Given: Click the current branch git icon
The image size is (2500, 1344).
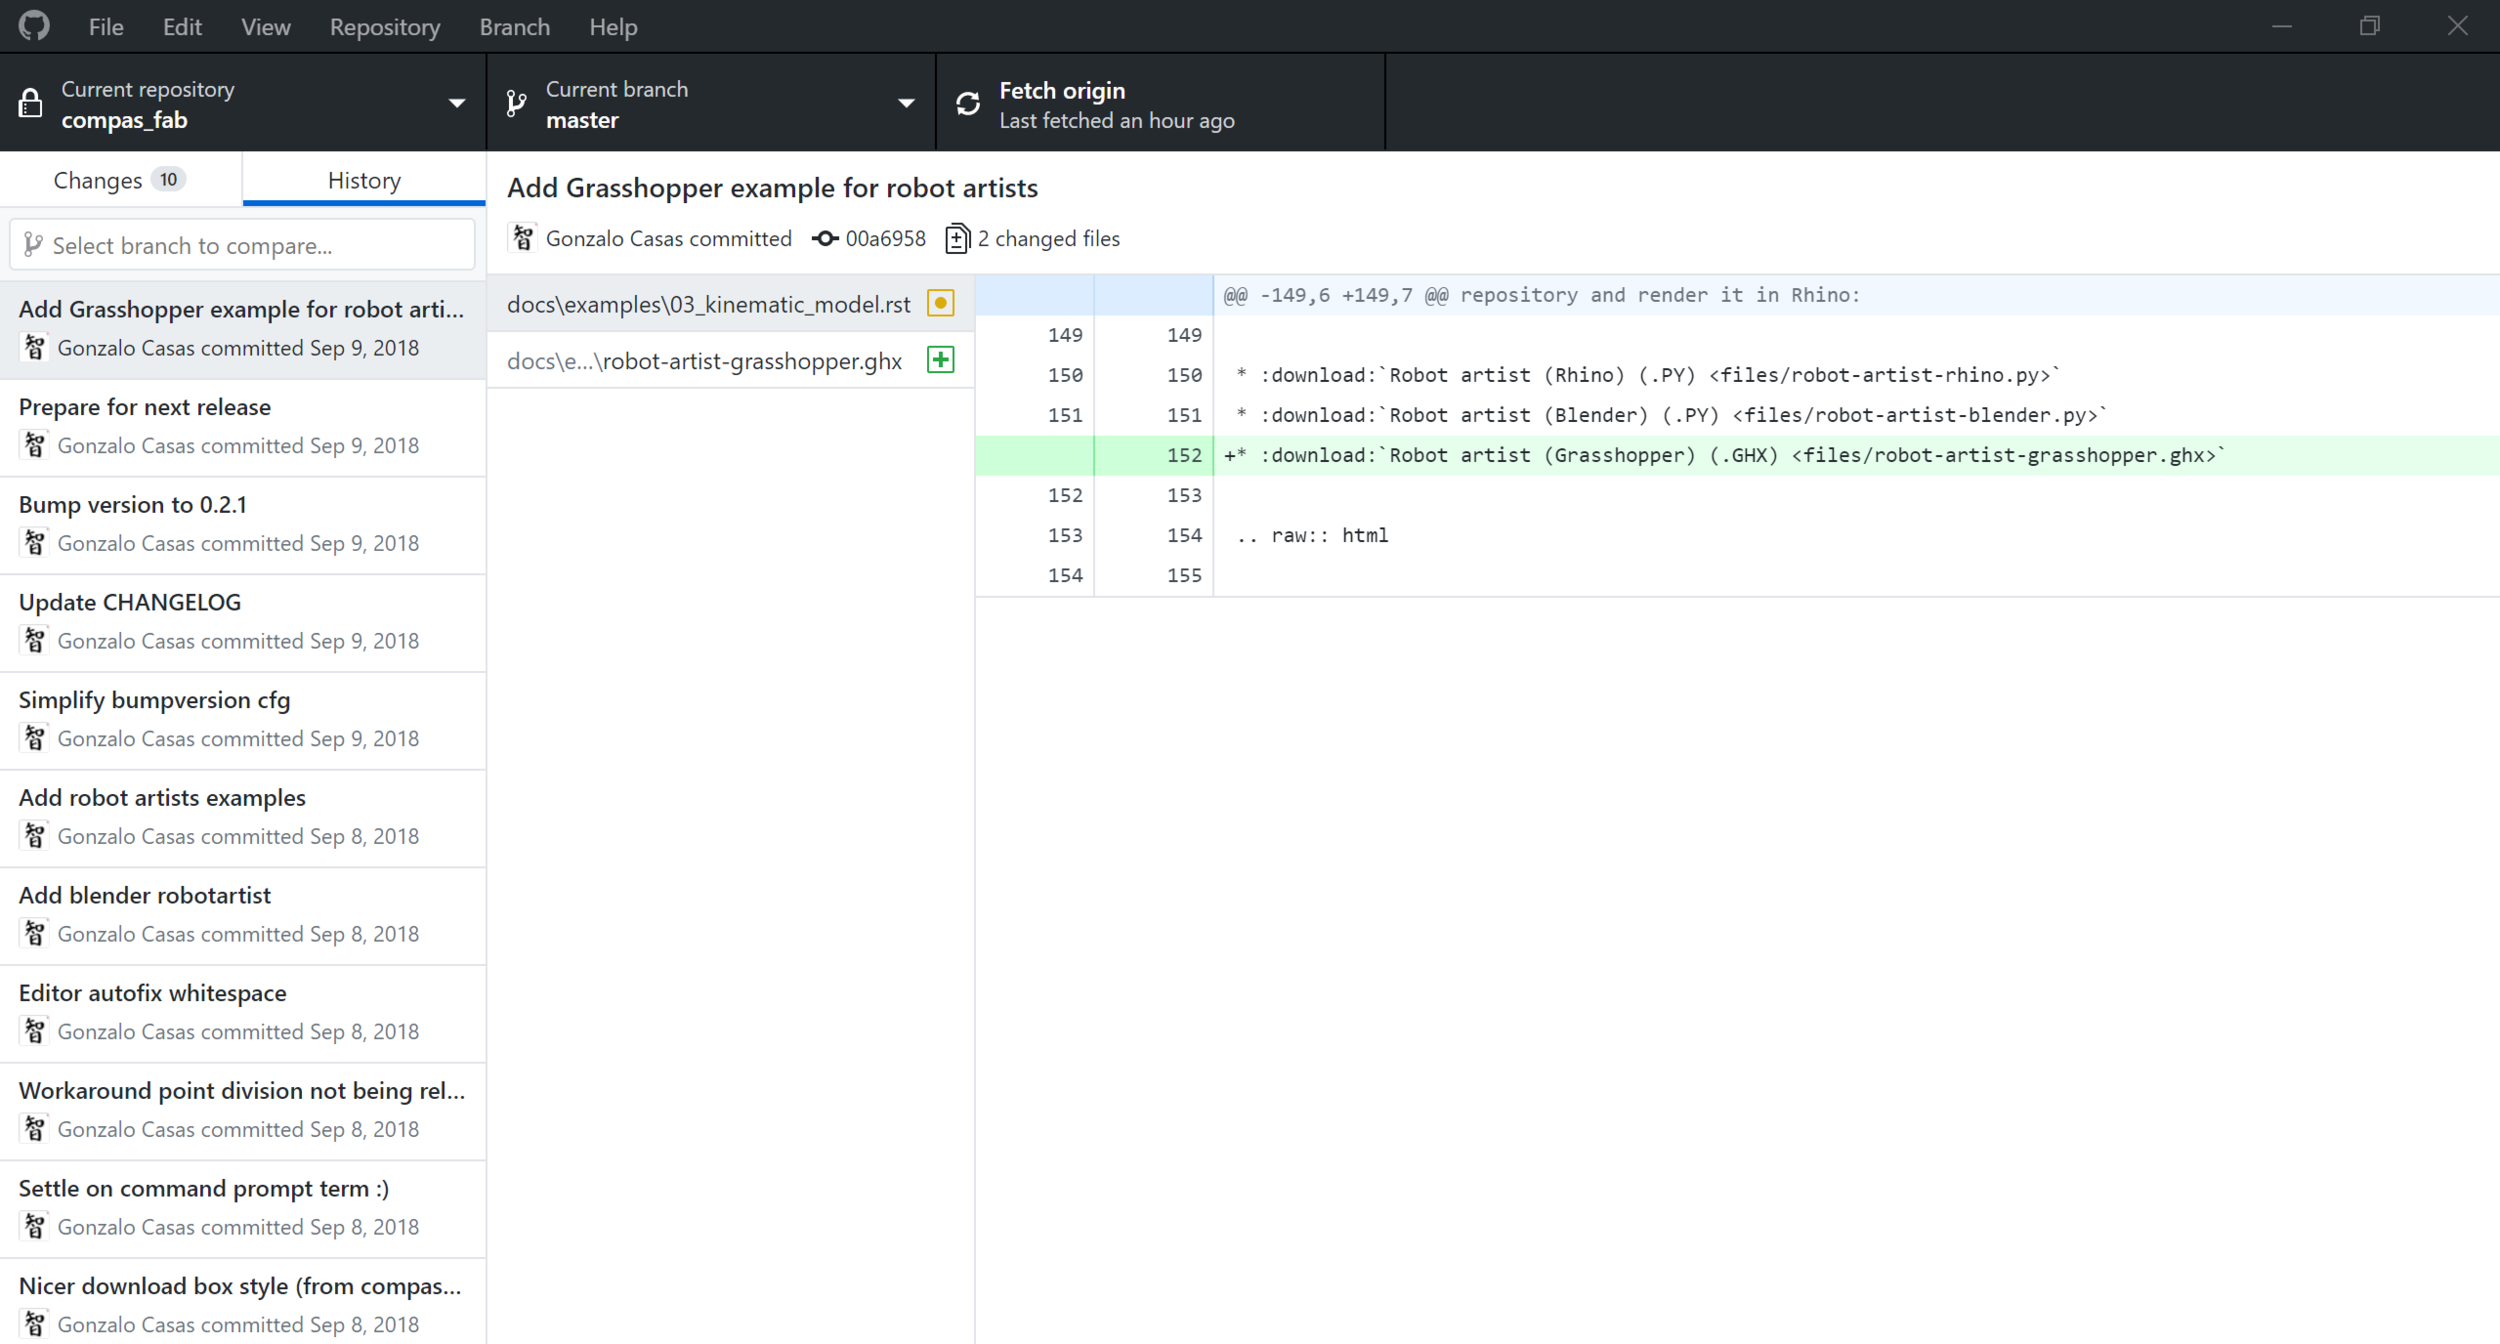Looking at the screenshot, I should point(516,103).
